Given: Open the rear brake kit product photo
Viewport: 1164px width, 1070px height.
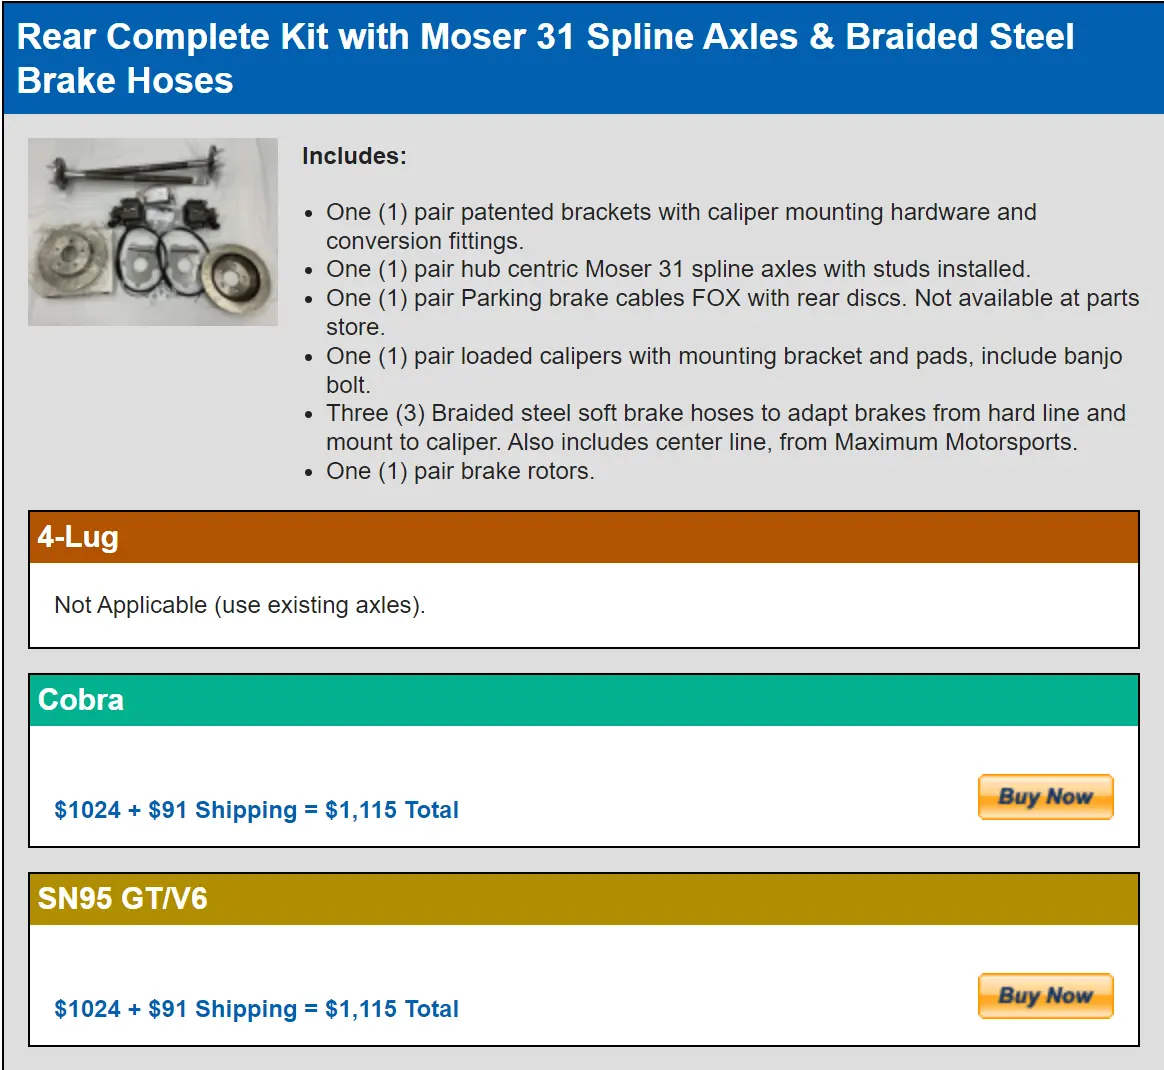Looking at the screenshot, I should [153, 232].
